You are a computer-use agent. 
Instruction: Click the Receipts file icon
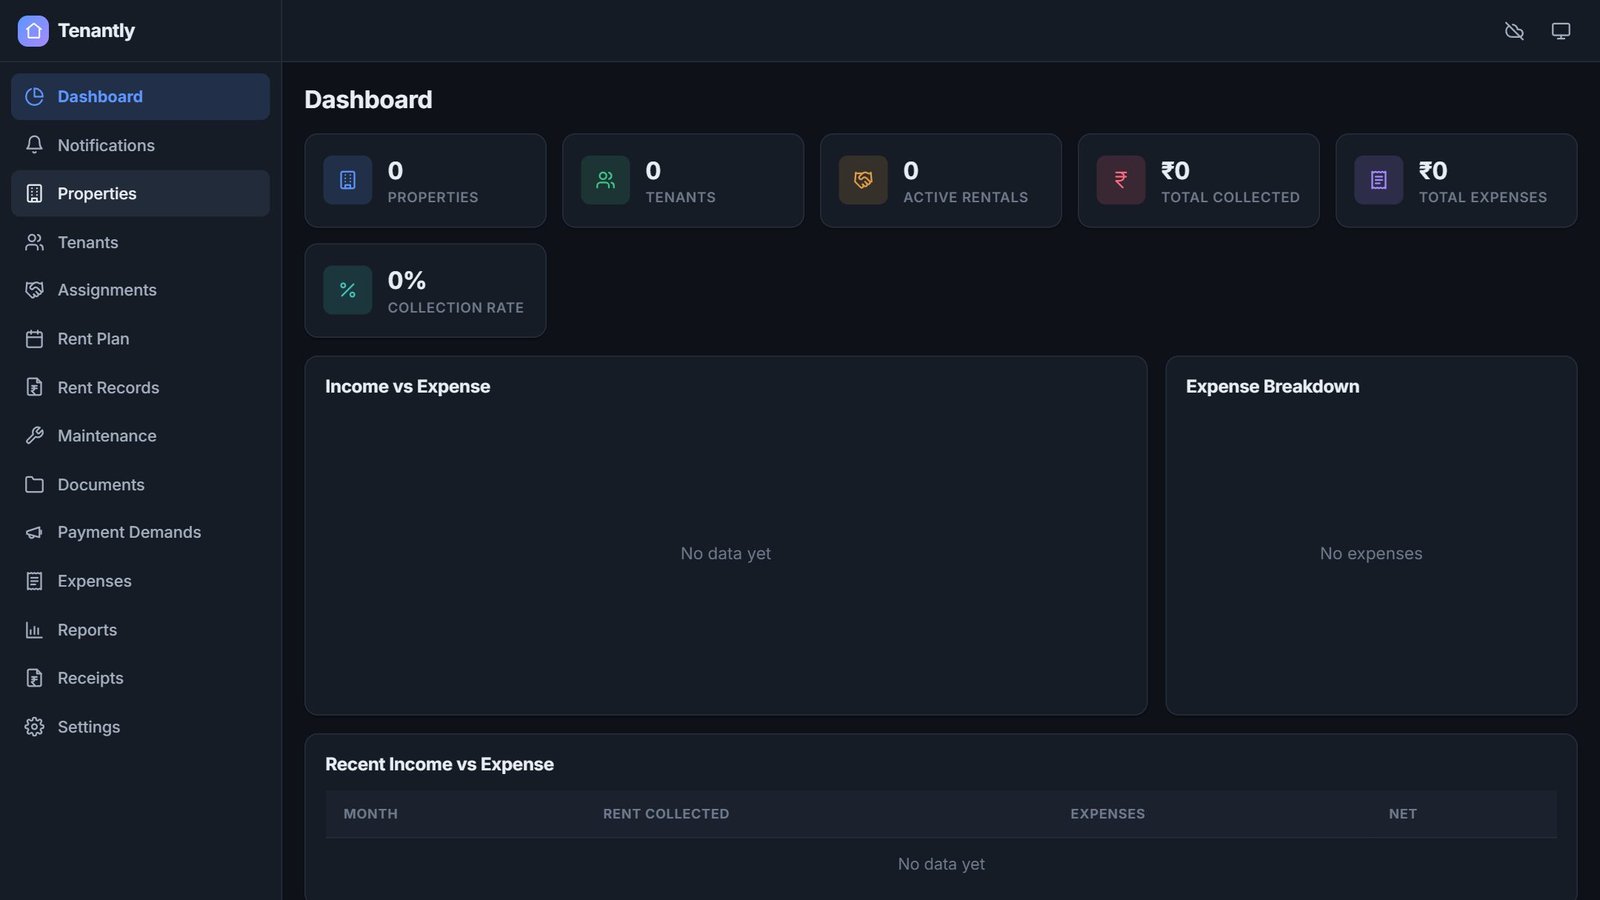pyautogui.click(x=34, y=678)
